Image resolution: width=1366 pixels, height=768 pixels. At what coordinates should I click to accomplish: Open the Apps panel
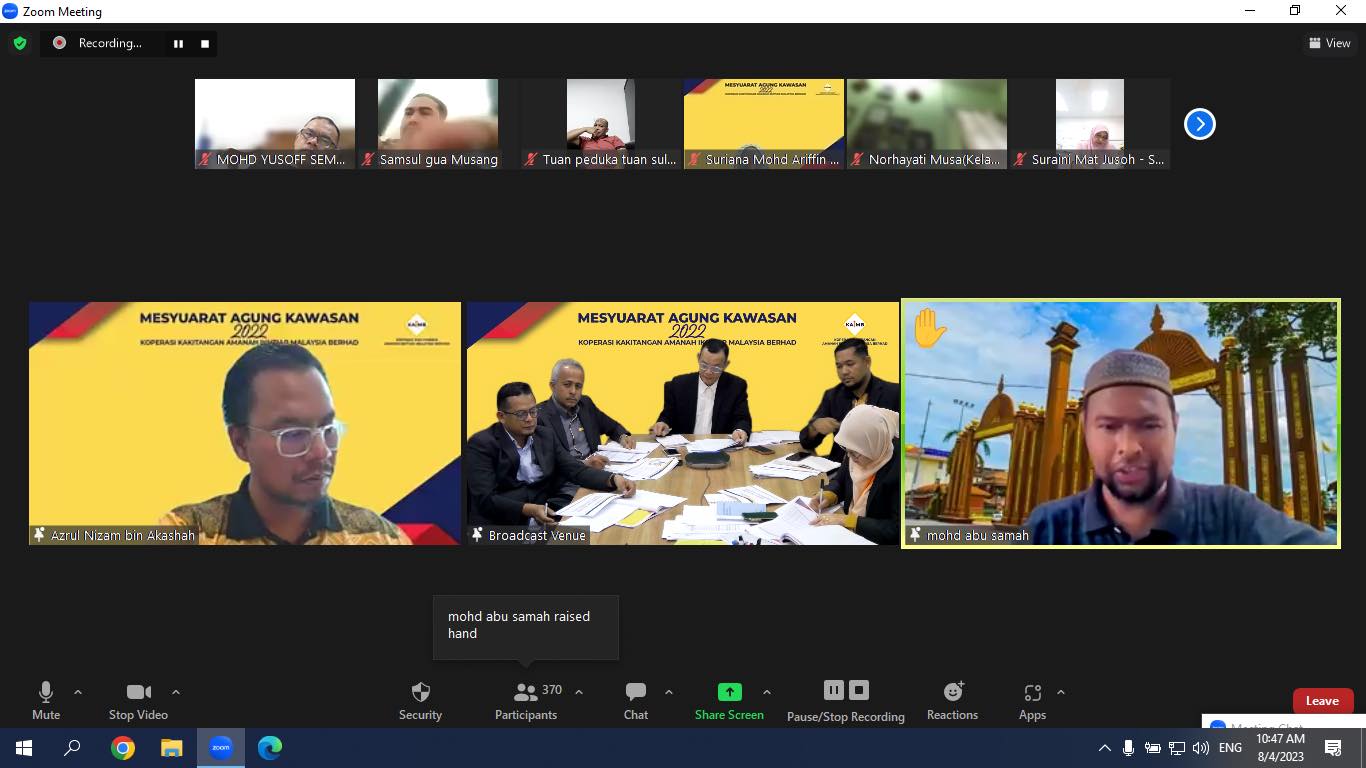click(1032, 701)
